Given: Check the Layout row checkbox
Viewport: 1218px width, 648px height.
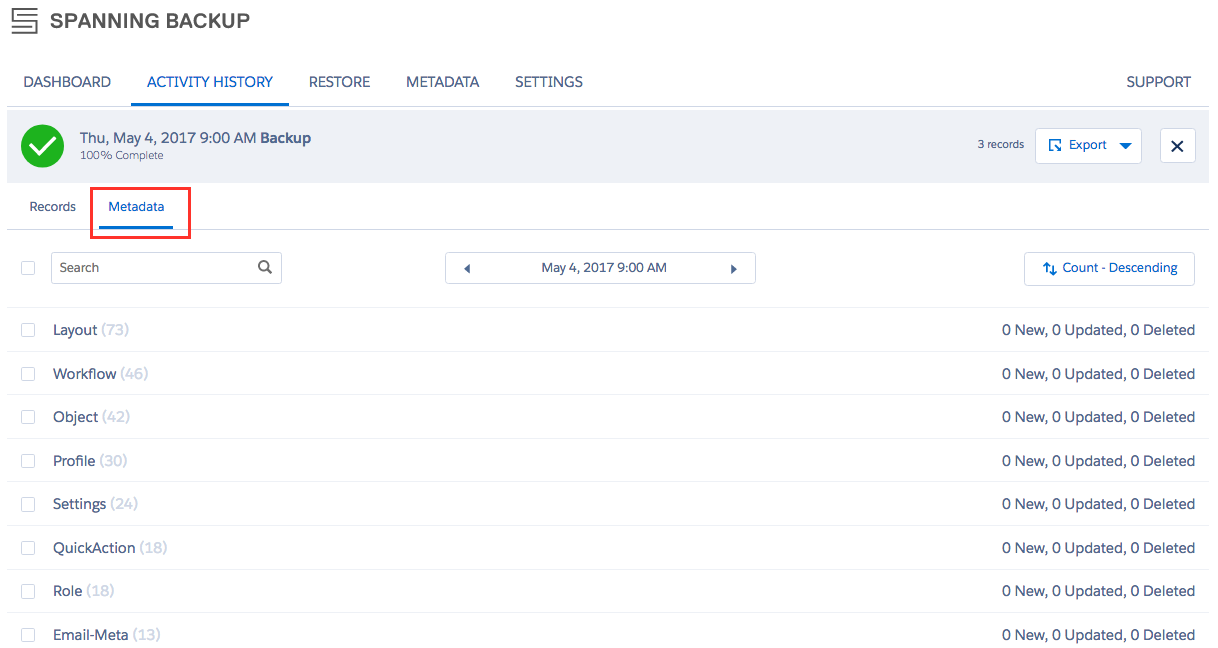Looking at the screenshot, I should pos(28,330).
